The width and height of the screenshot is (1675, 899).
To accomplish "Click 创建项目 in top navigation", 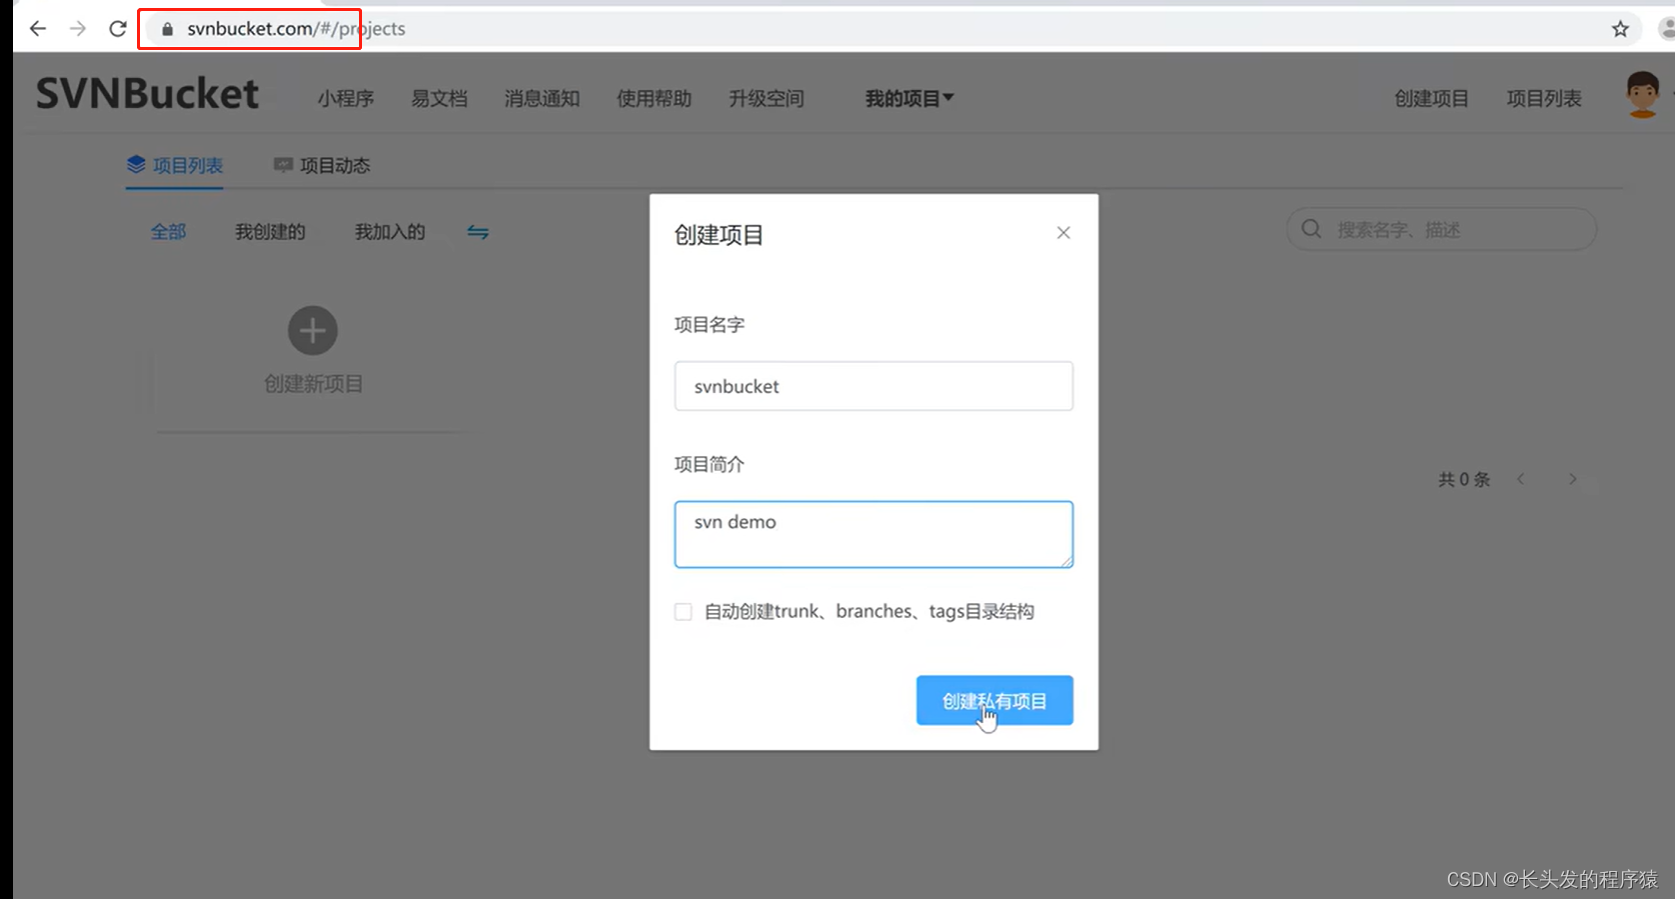I will [x=1432, y=98].
